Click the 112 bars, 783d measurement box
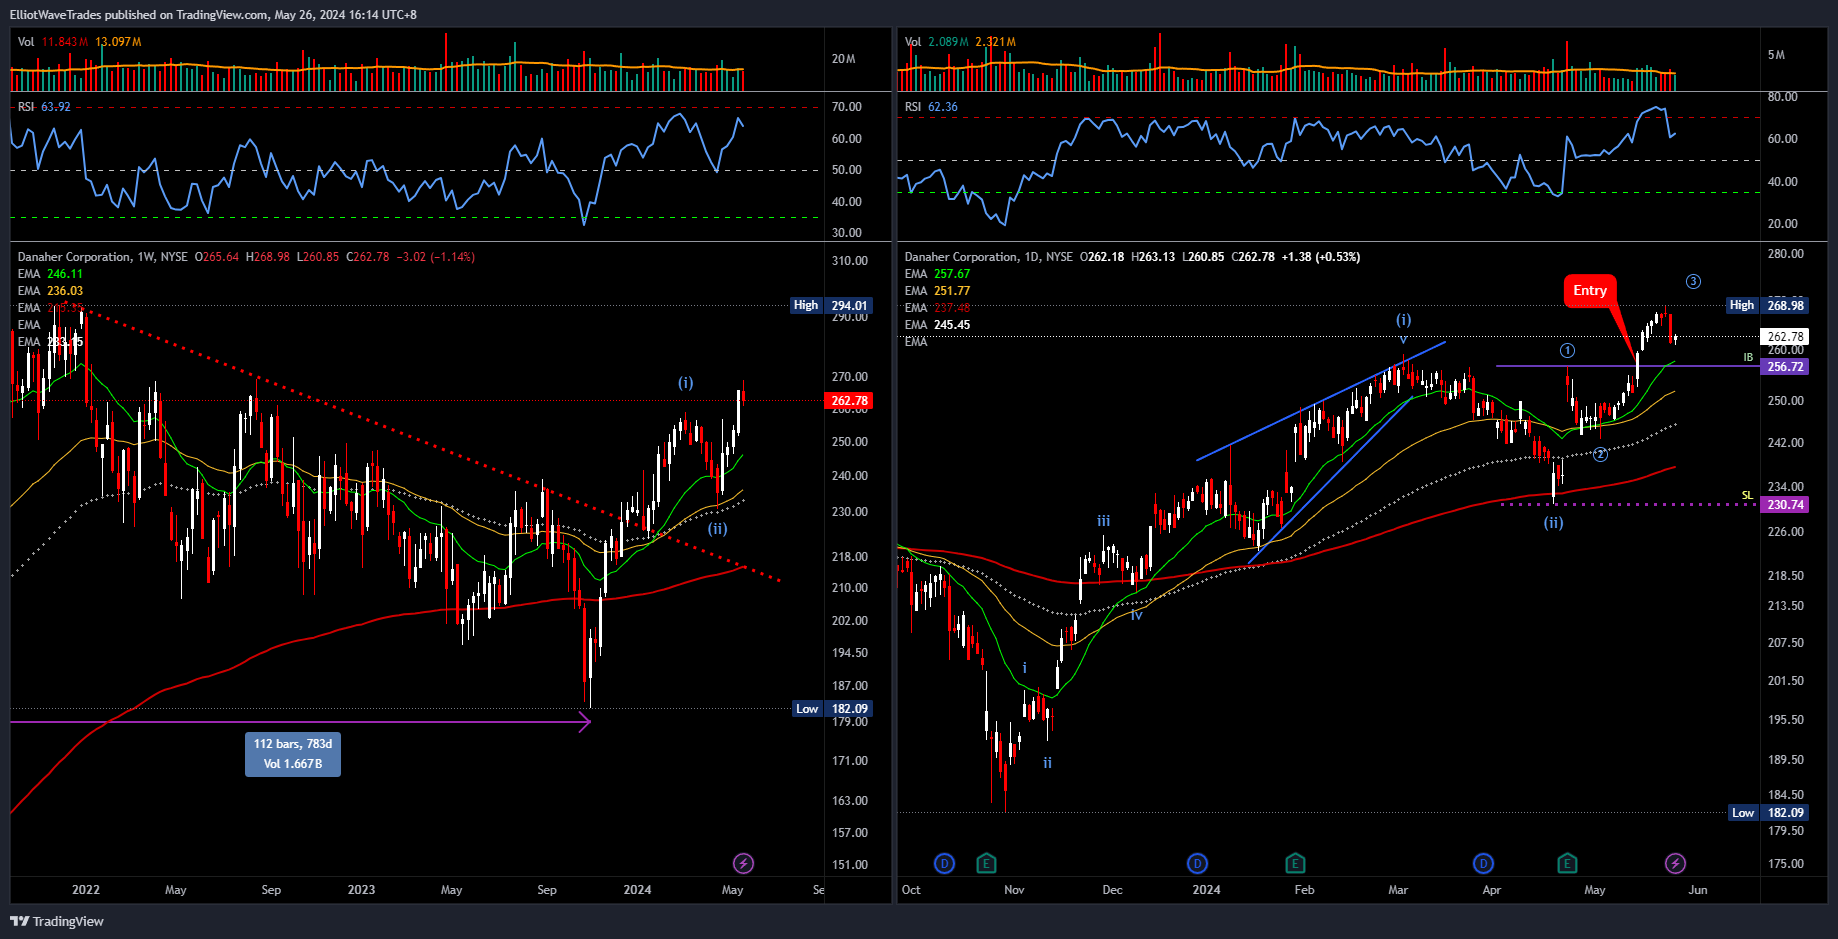 (293, 754)
